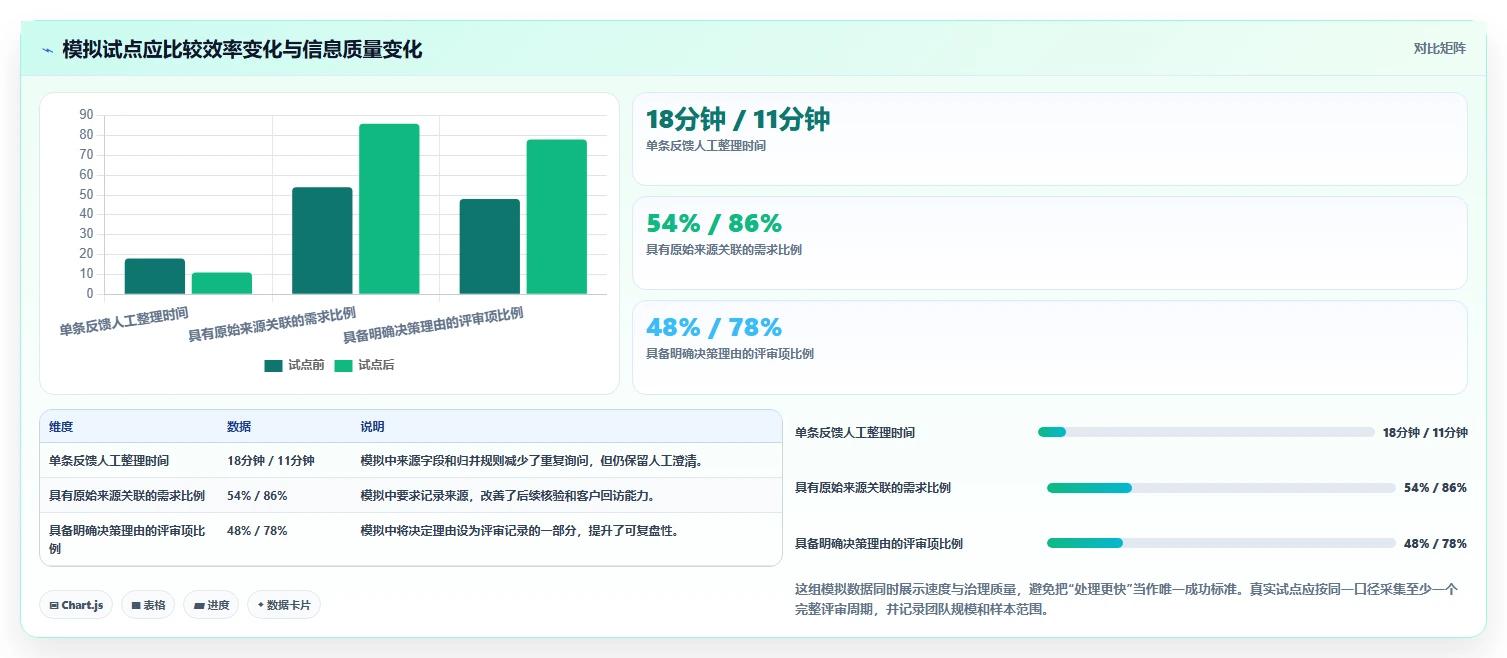The height and width of the screenshot is (658, 1507).
Task: Select the 数据卡片 tag chip
Action: pyautogui.click(x=284, y=605)
